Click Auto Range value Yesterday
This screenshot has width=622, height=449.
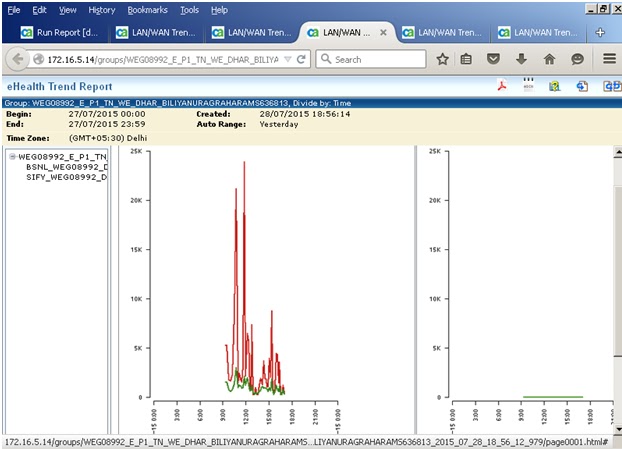tap(279, 124)
